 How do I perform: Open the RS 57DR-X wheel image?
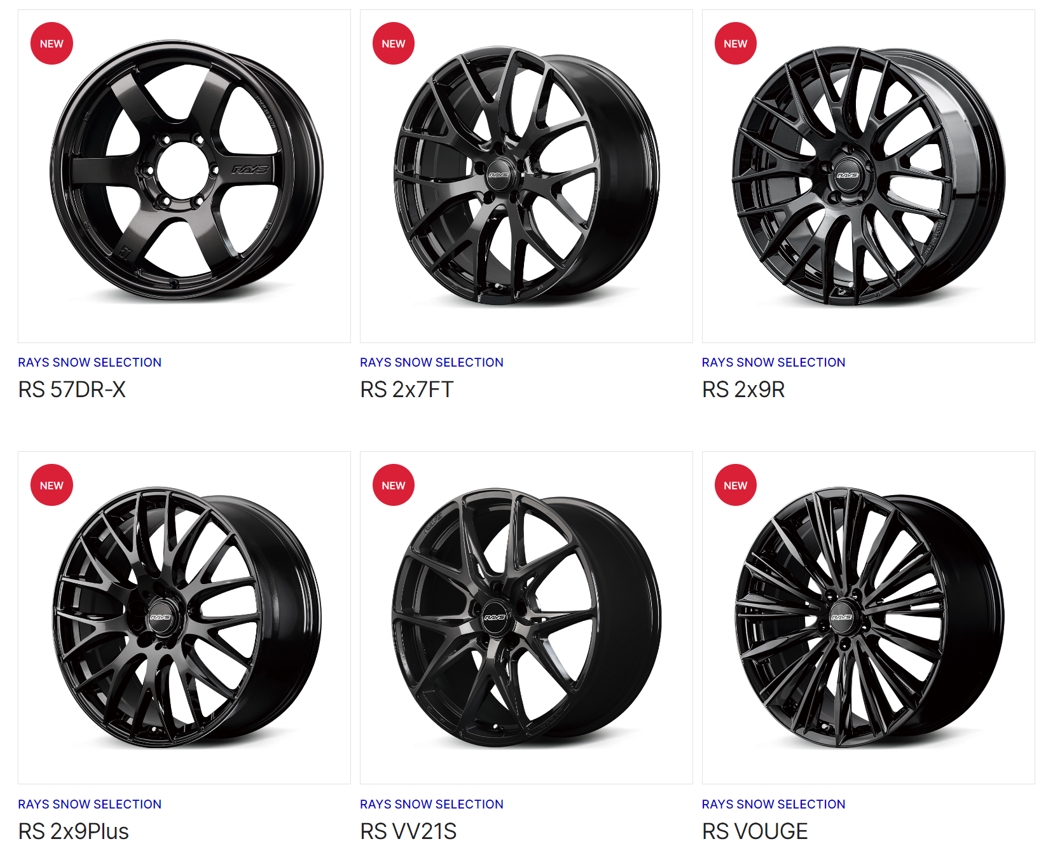tap(184, 176)
